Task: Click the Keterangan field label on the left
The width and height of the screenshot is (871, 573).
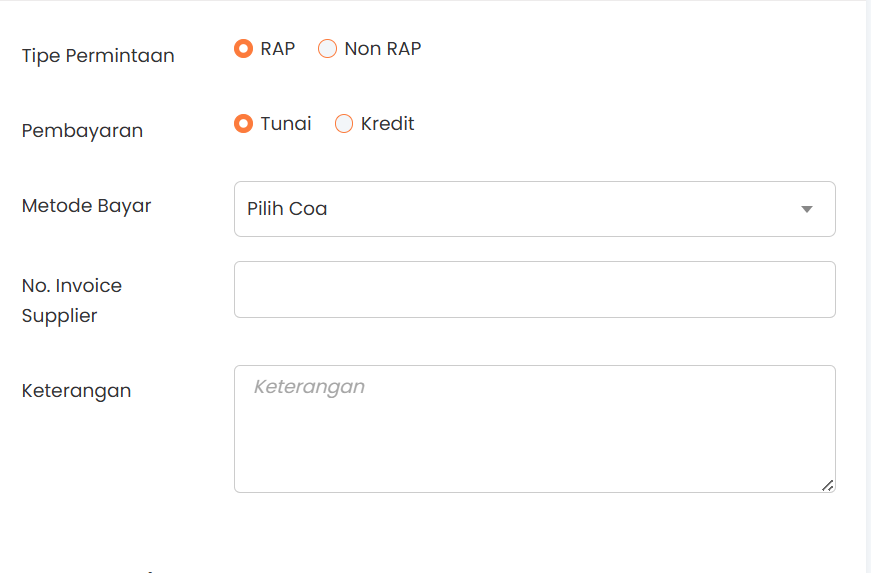Action: (x=76, y=391)
